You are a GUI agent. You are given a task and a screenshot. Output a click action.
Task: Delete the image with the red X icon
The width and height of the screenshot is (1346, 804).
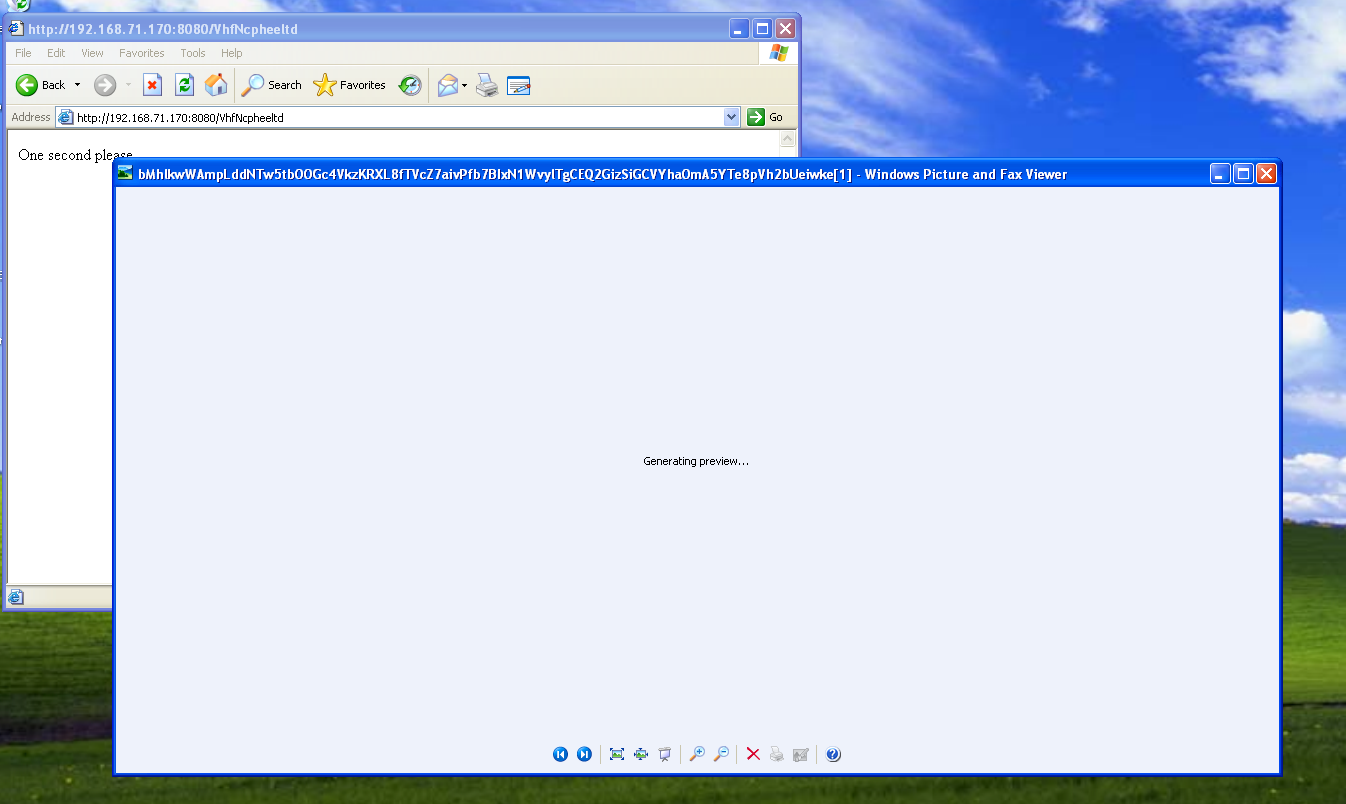[x=753, y=754]
